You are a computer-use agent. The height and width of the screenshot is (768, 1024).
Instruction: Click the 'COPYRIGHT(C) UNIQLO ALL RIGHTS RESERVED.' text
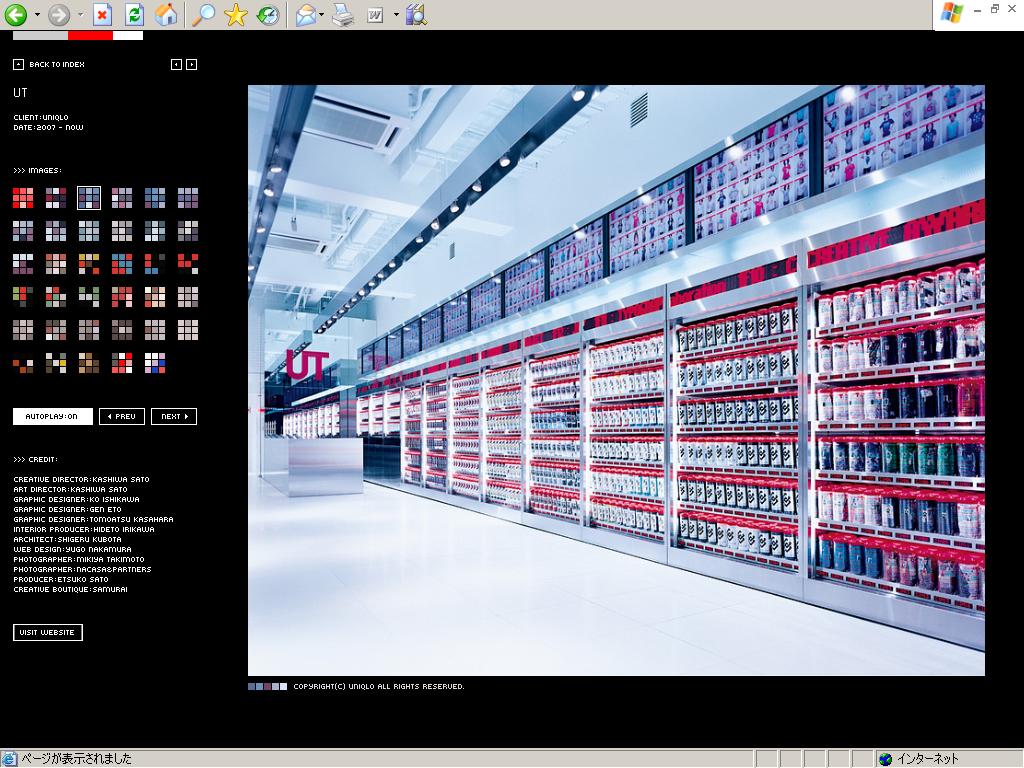379,686
